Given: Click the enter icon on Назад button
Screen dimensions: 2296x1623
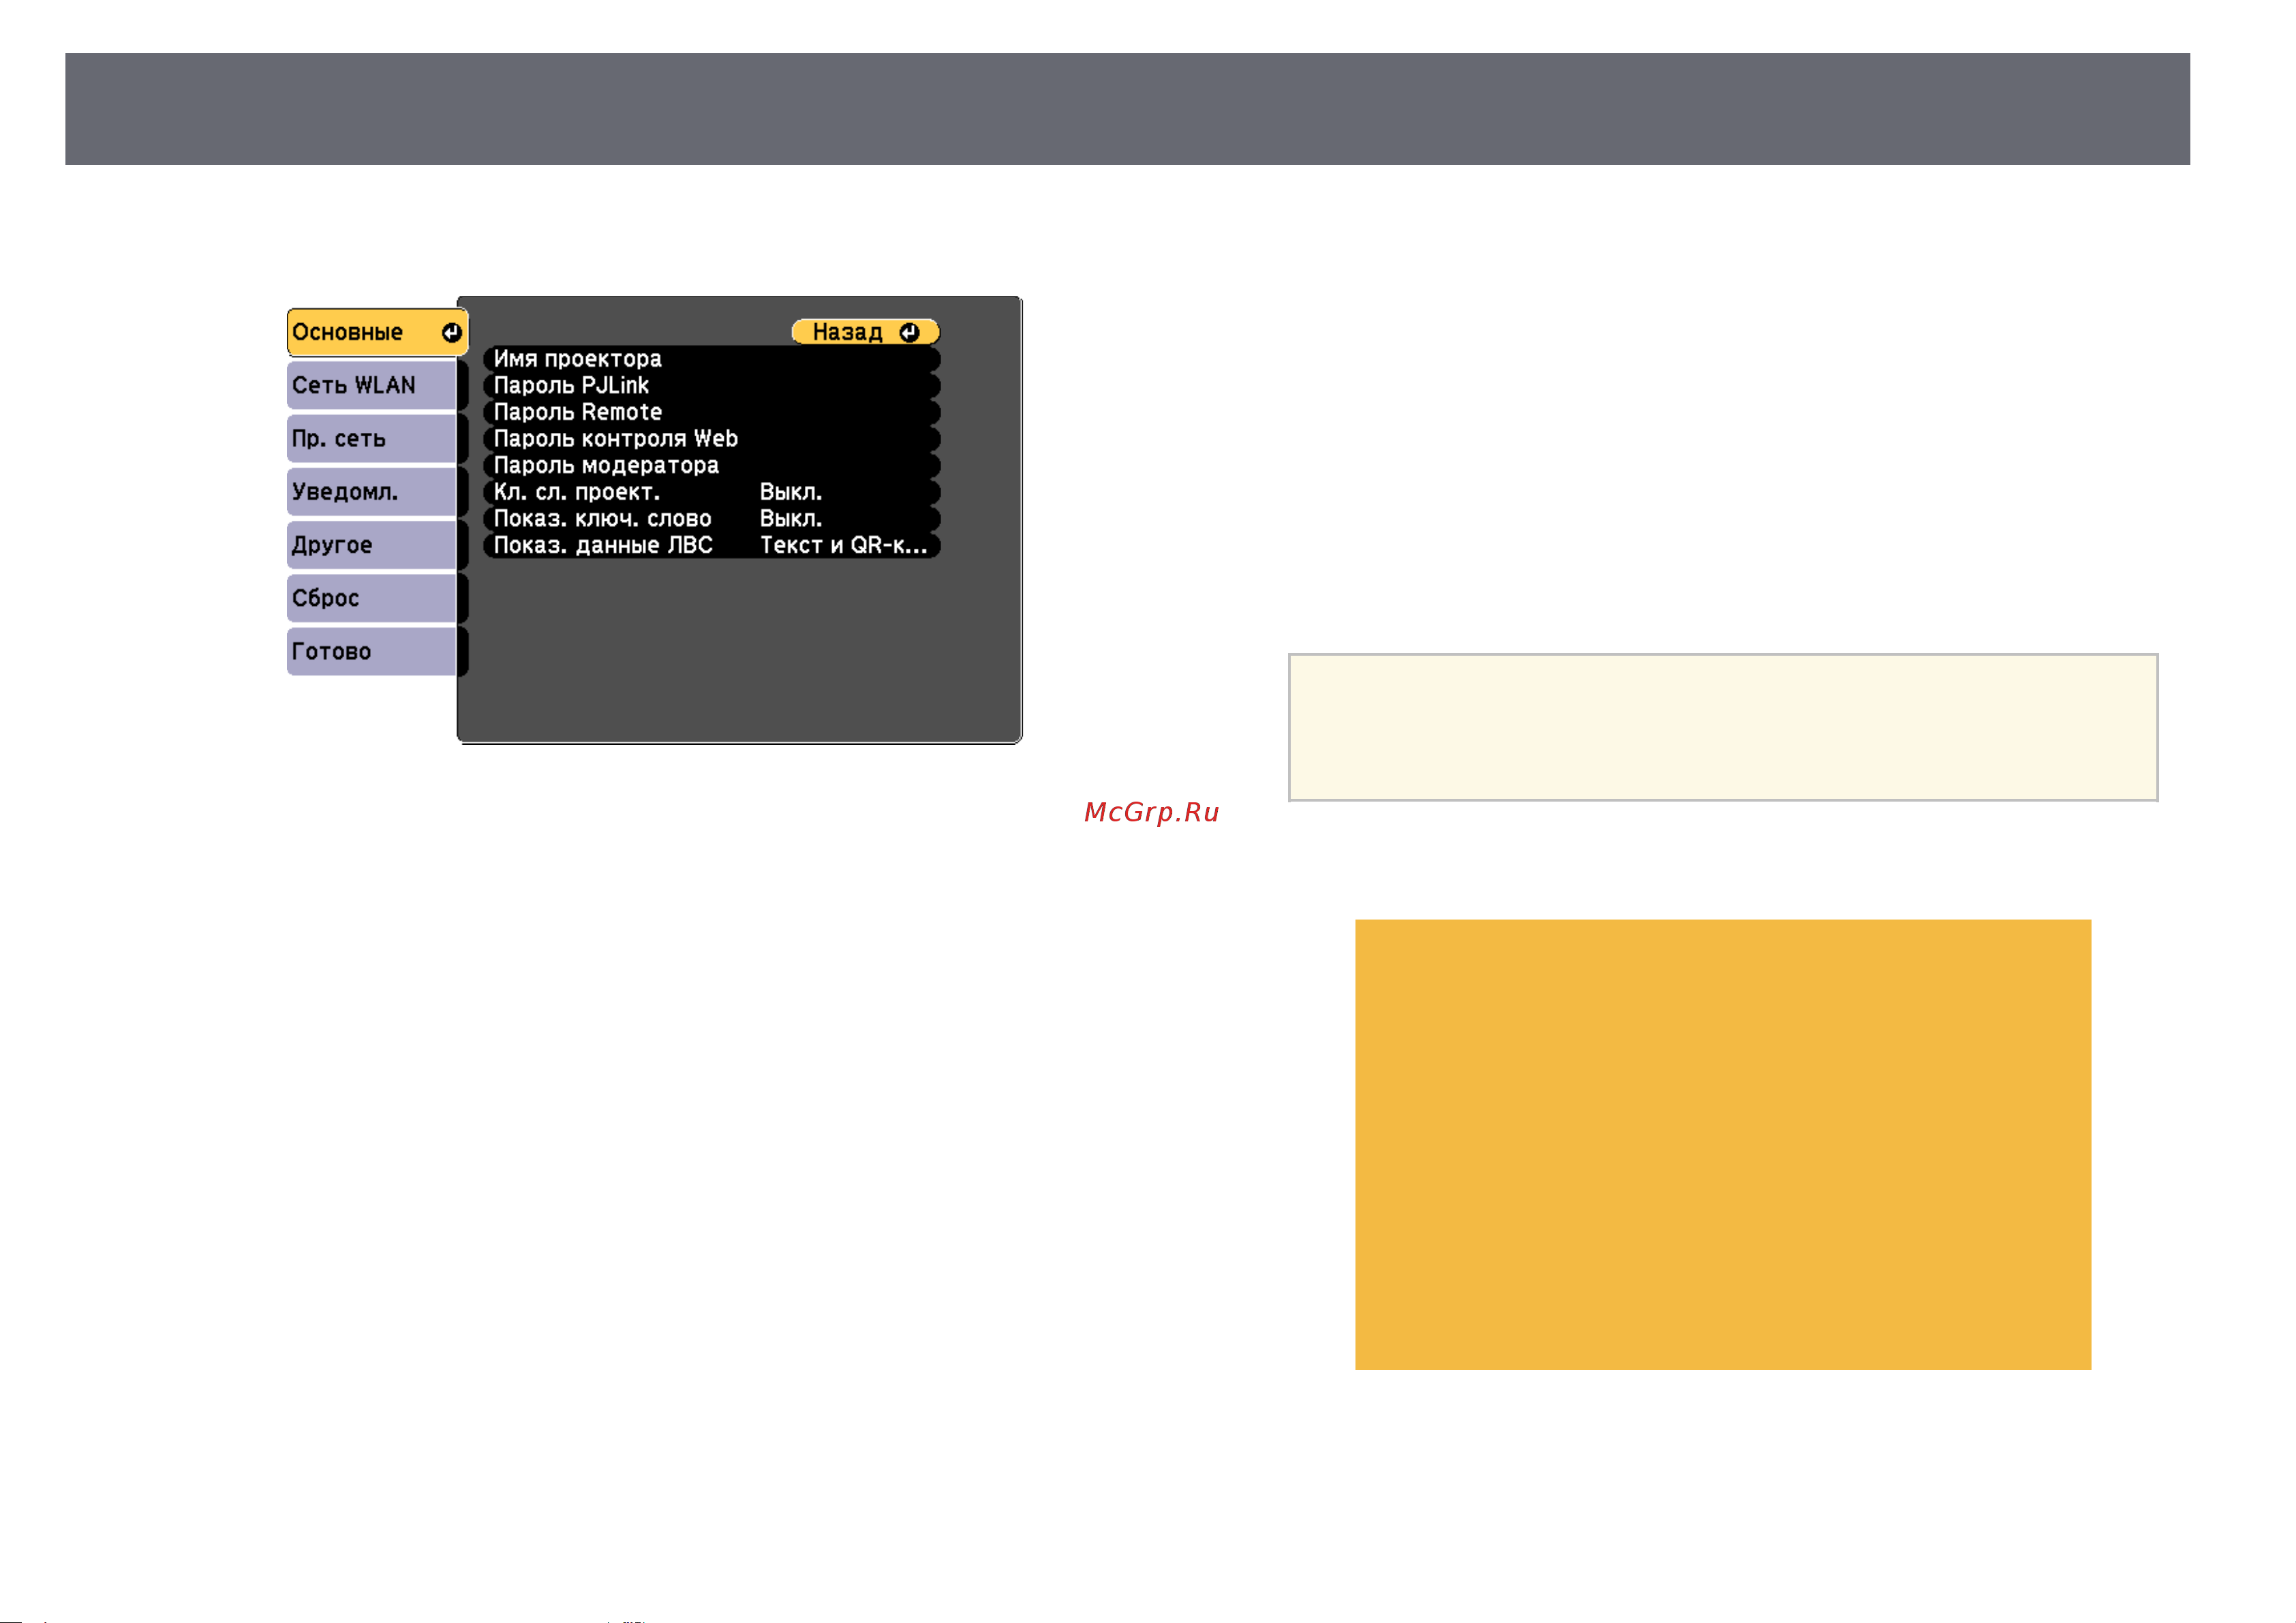Looking at the screenshot, I should pyautogui.click(x=909, y=332).
